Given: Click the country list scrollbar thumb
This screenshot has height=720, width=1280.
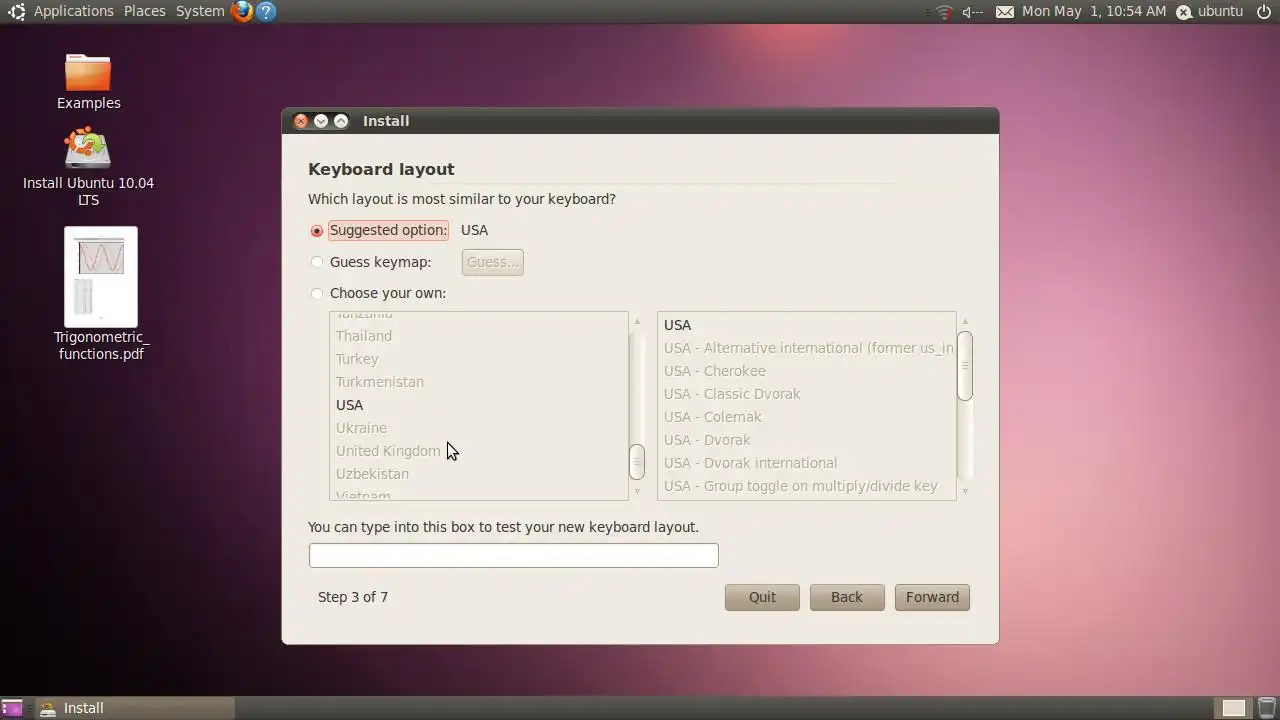Looking at the screenshot, I should coord(637,462).
